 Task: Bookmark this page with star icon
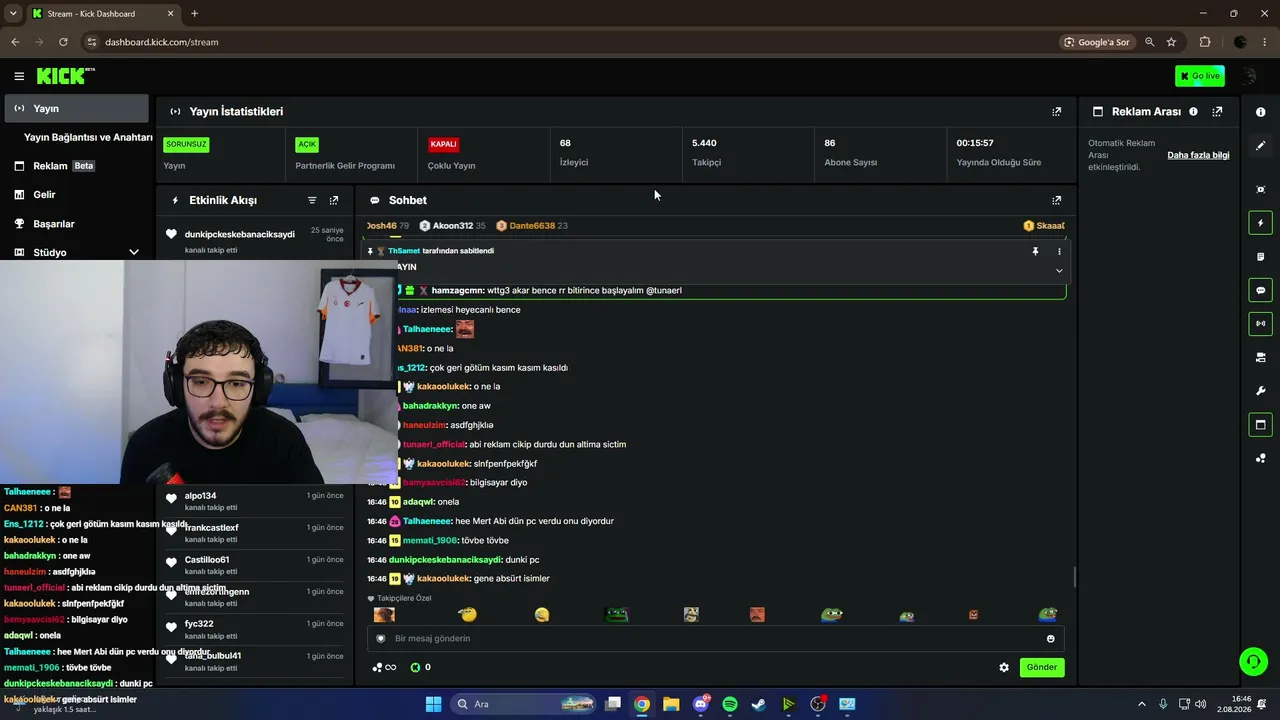tap(1171, 42)
